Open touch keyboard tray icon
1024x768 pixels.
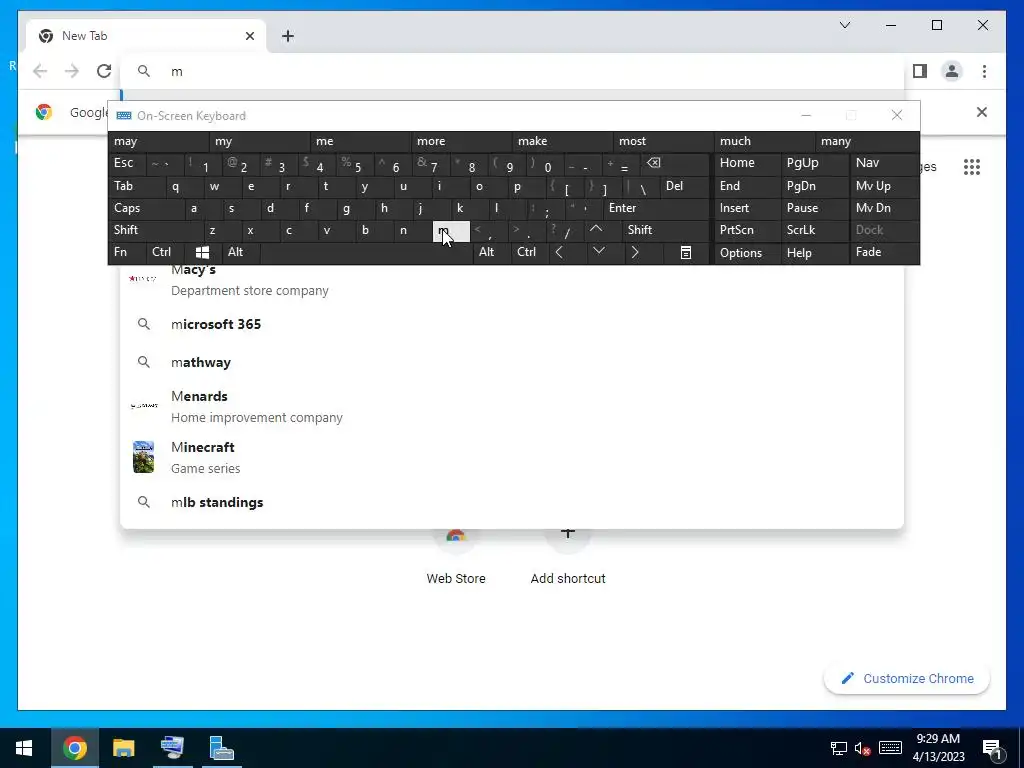click(890, 748)
